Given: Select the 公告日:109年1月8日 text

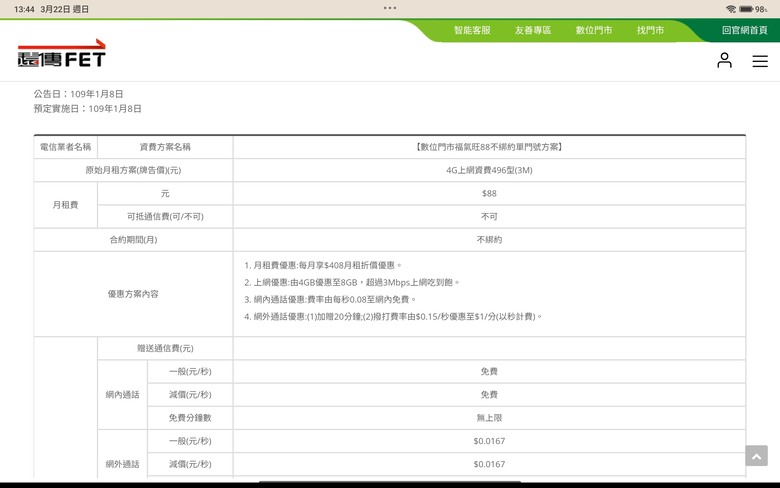Looking at the screenshot, I should pyautogui.click(x=78, y=94).
